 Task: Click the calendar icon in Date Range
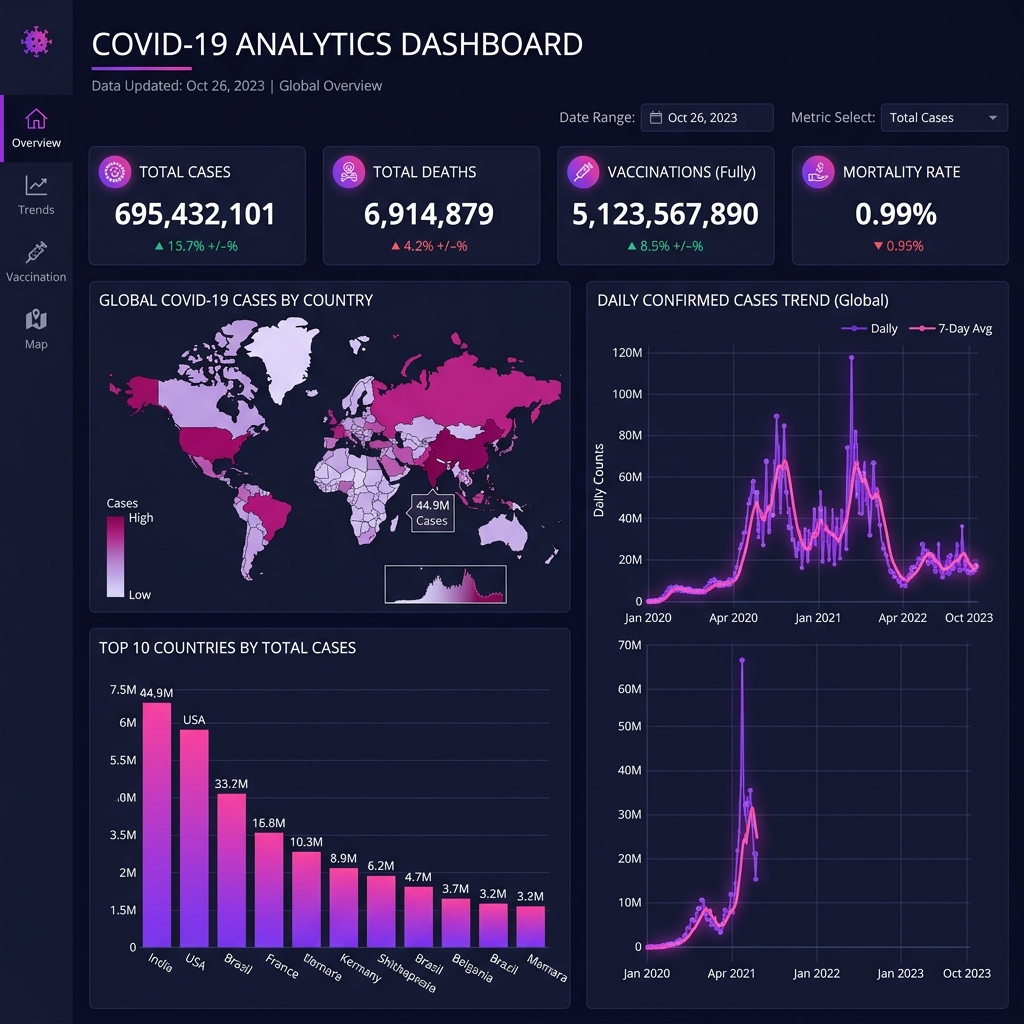click(656, 118)
